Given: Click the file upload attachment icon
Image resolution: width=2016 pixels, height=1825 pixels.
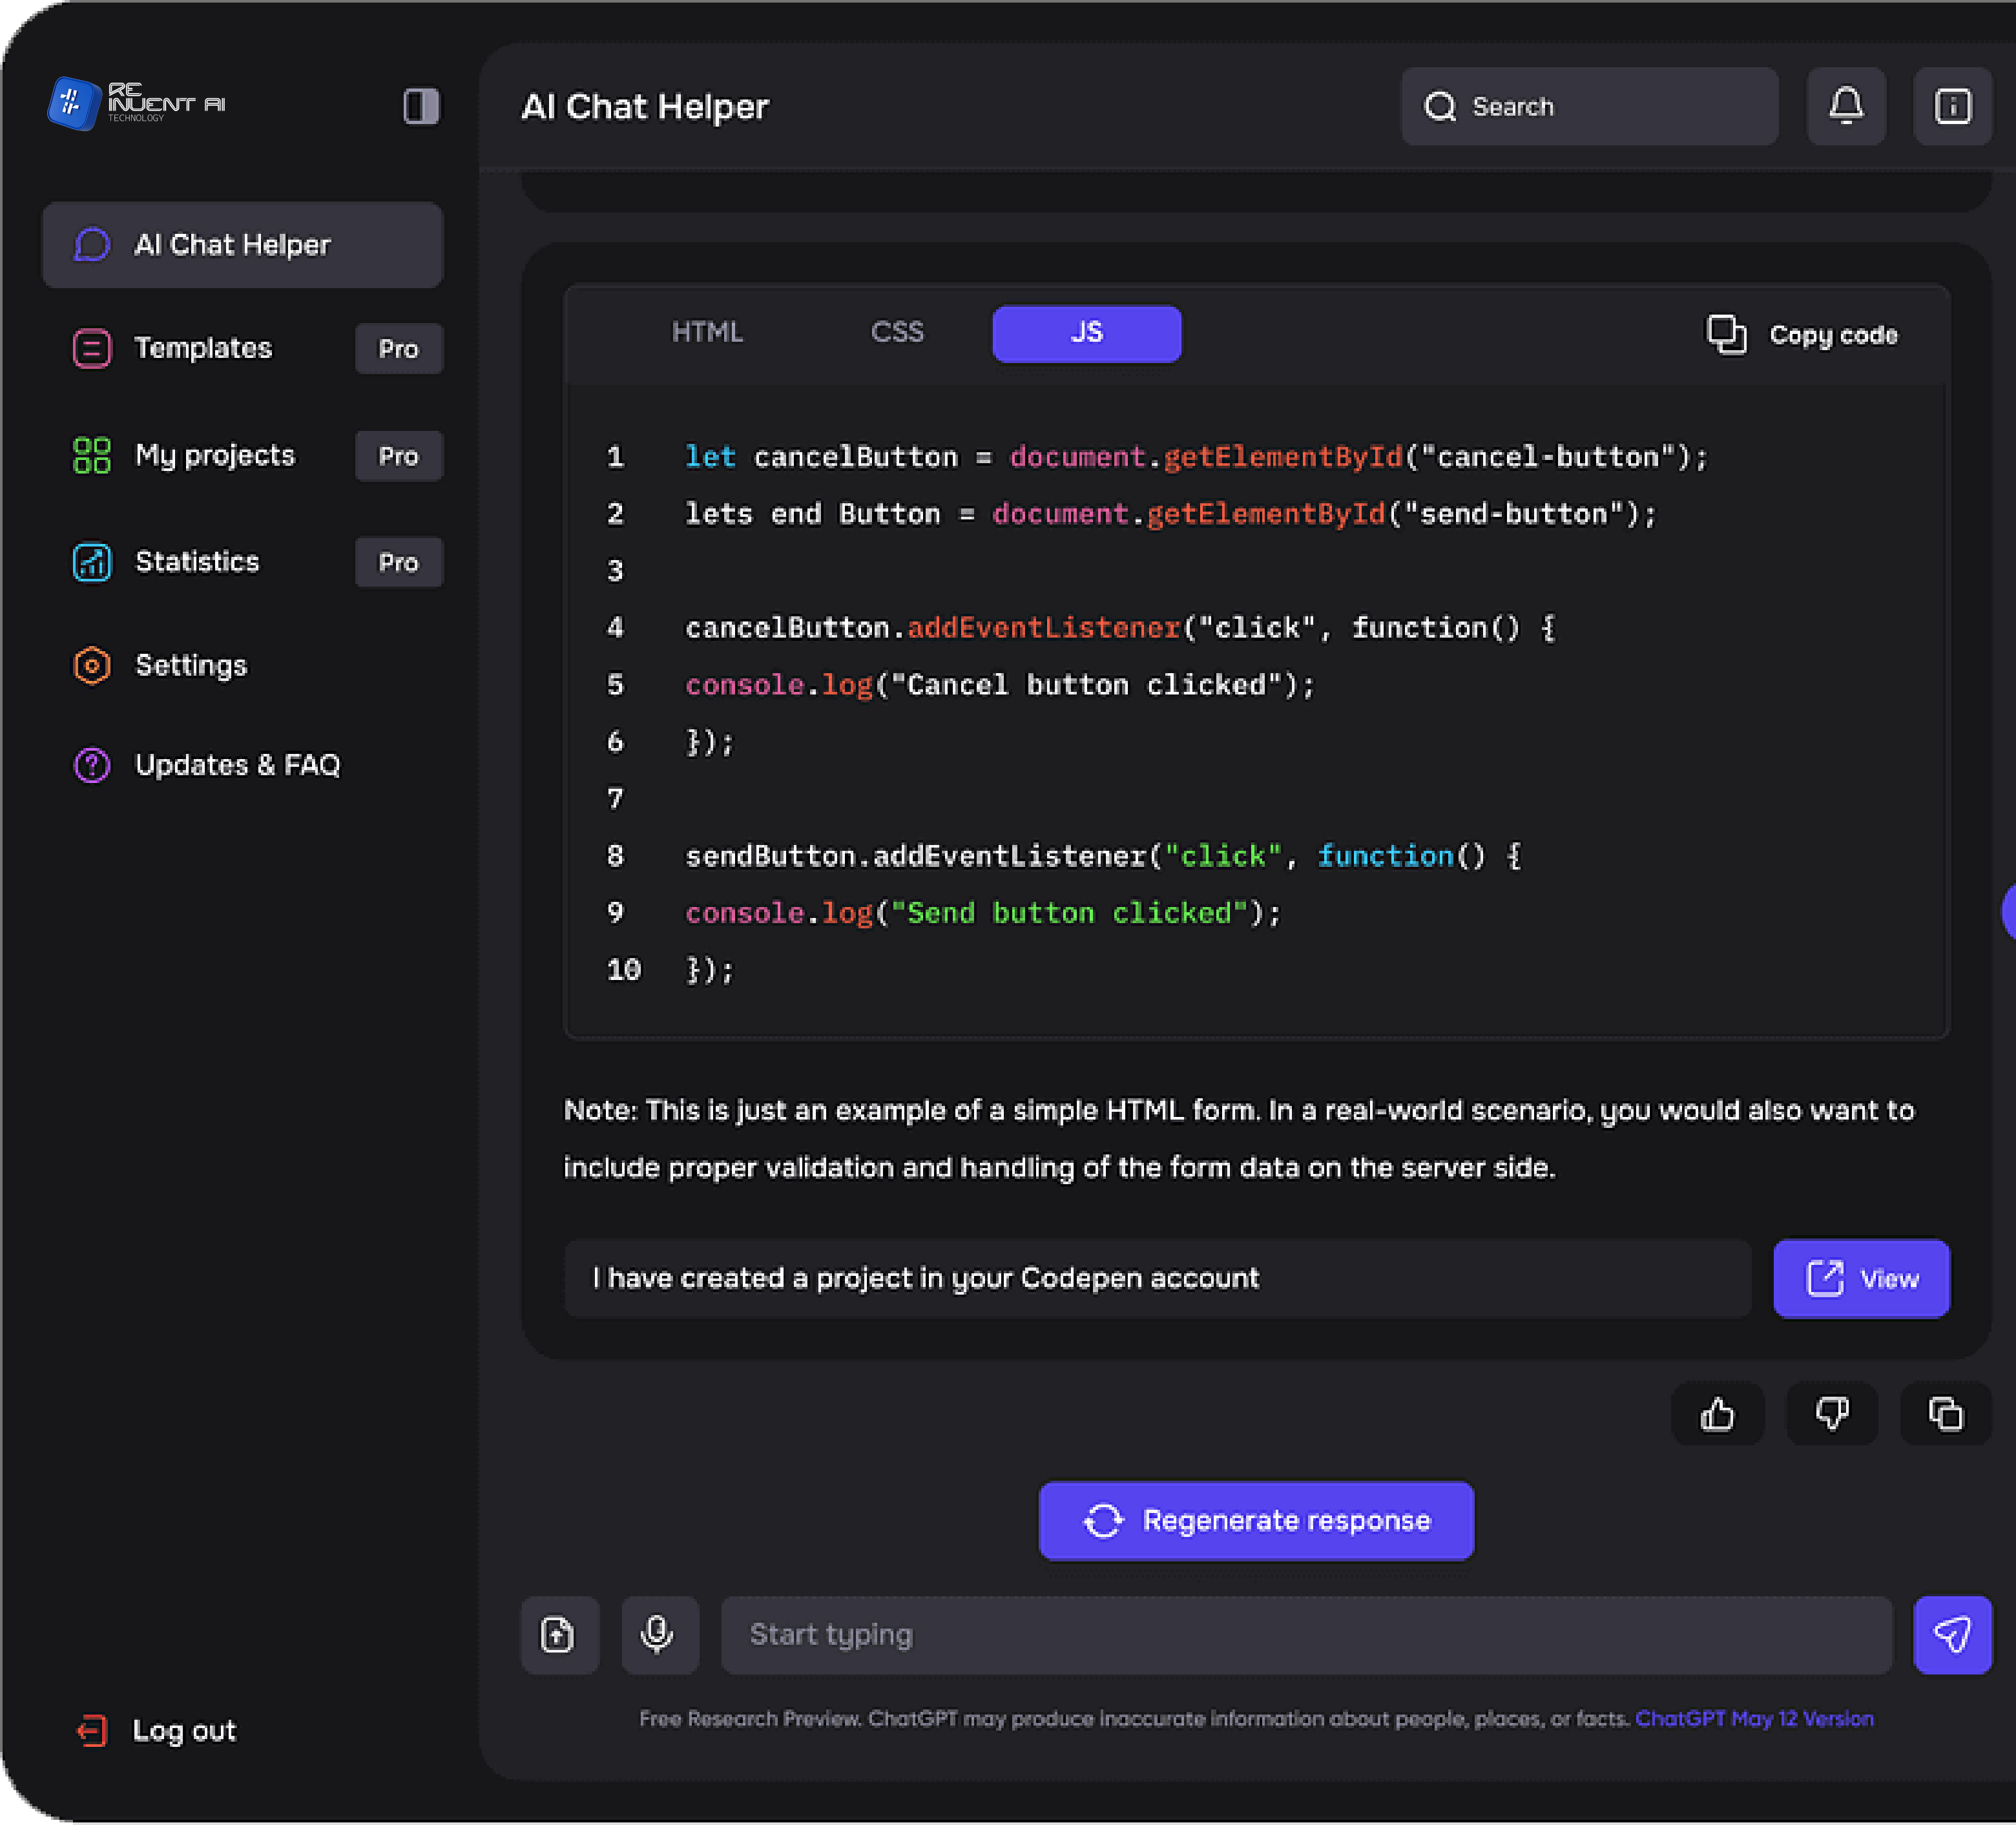Looking at the screenshot, I should [x=558, y=1634].
